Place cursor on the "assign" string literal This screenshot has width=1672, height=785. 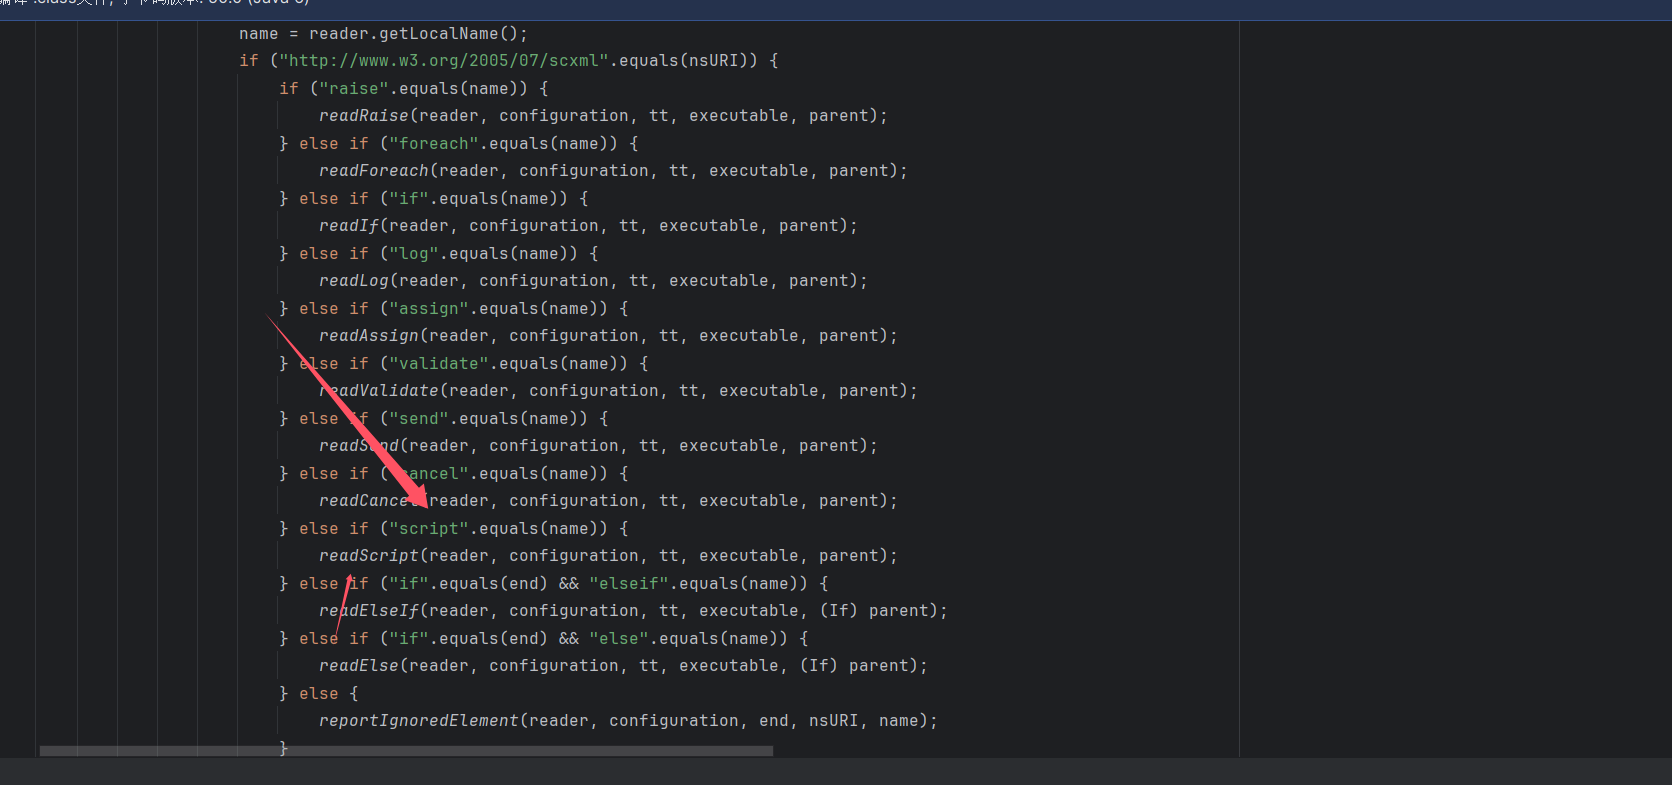[429, 309]
